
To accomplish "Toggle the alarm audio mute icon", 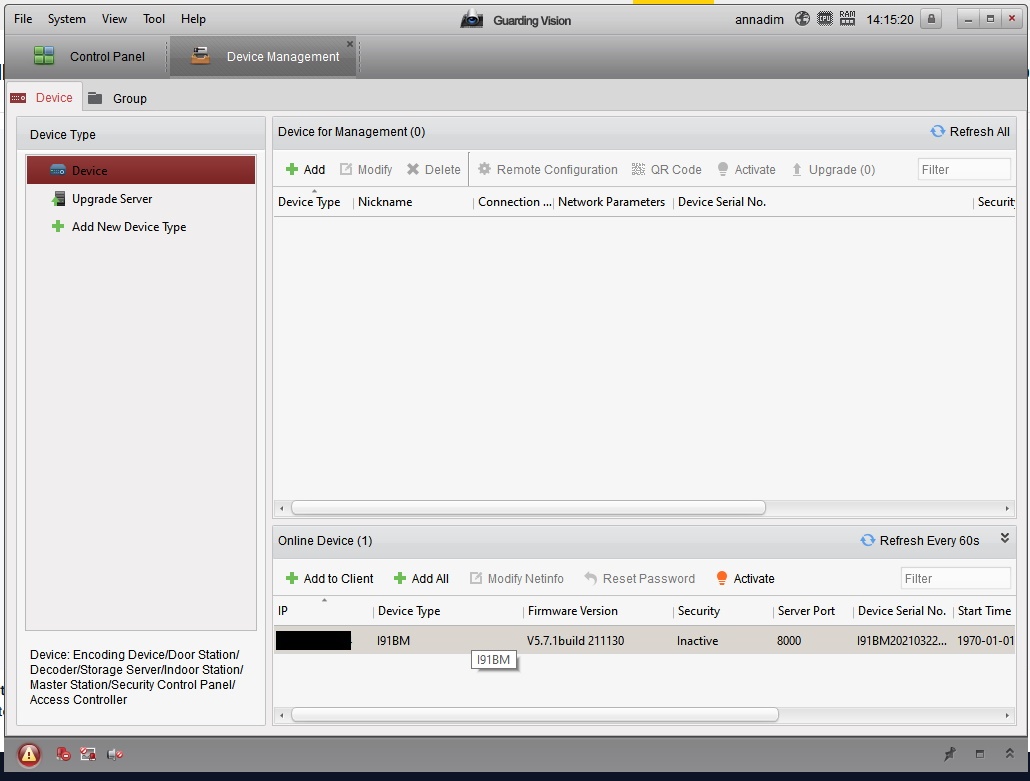I will point(114,754).
